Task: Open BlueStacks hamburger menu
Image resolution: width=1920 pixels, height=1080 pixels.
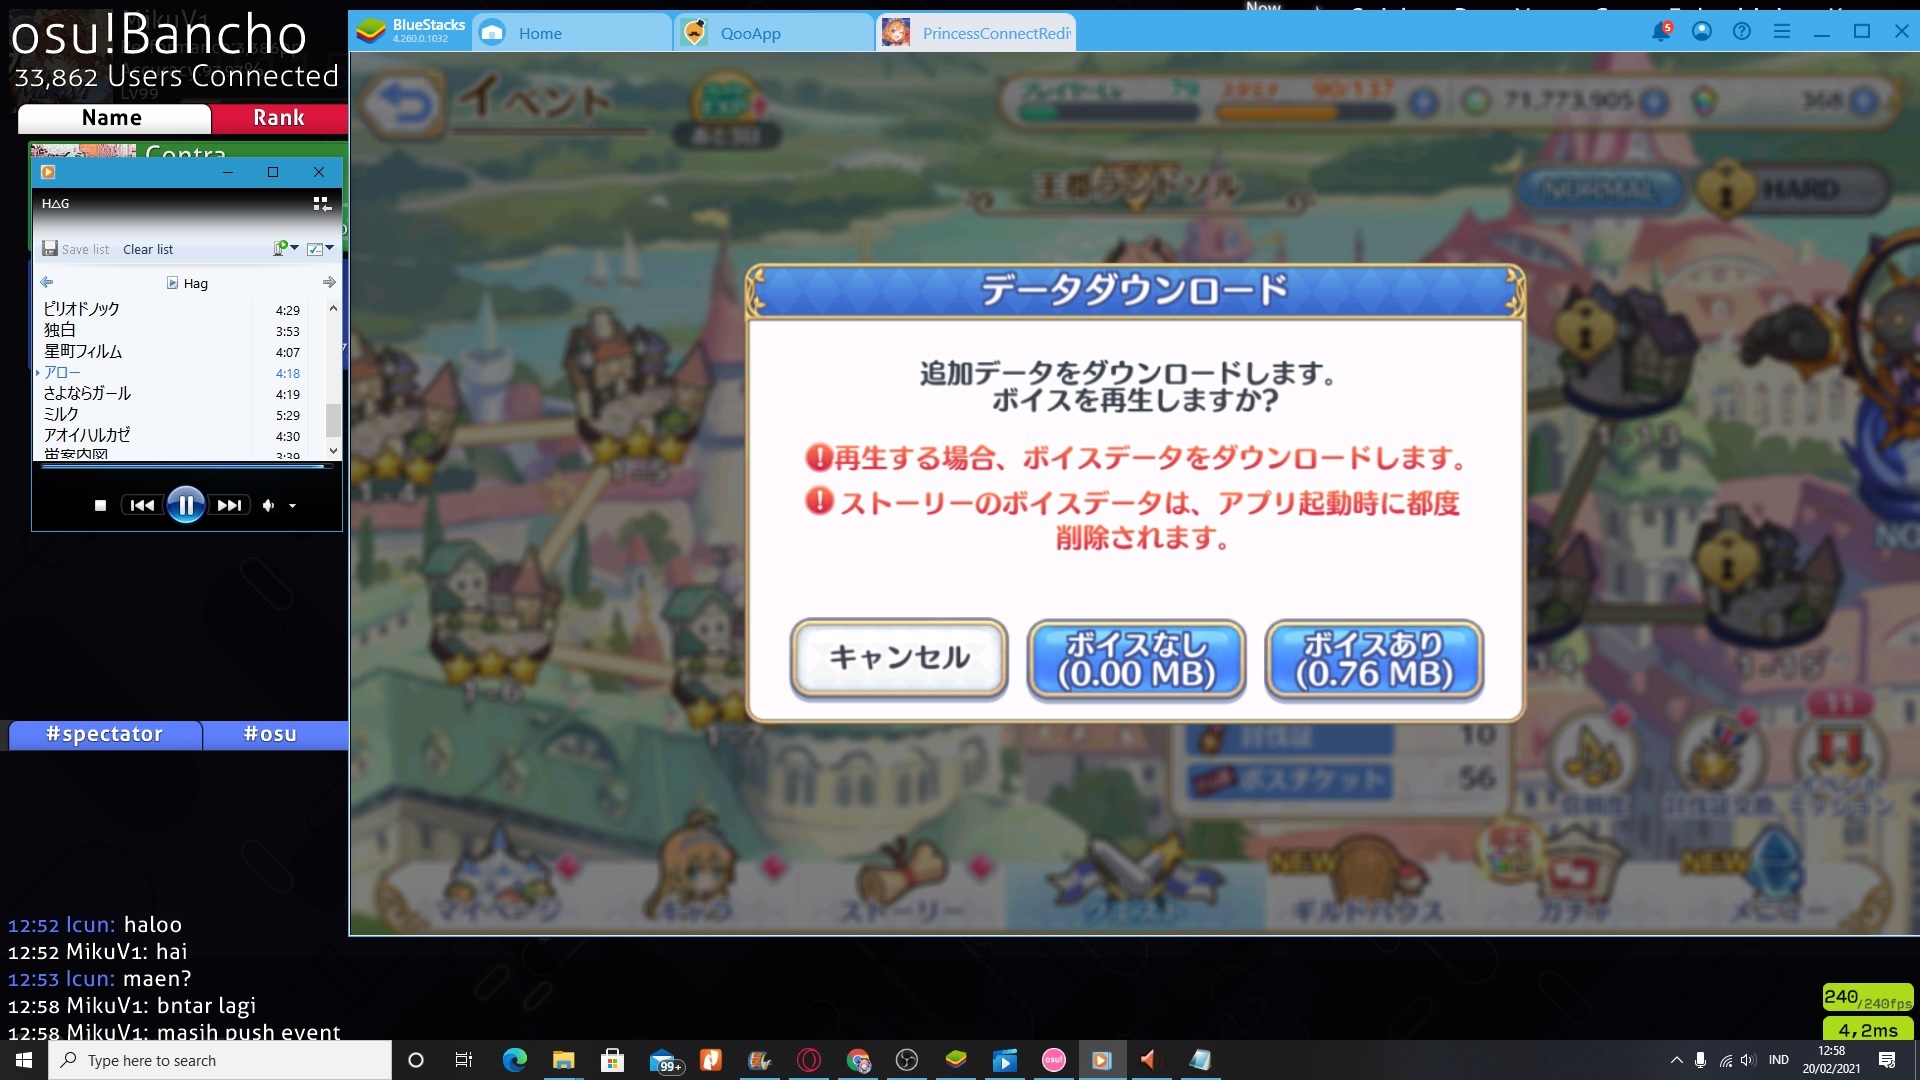Action: pos(1782,32)
